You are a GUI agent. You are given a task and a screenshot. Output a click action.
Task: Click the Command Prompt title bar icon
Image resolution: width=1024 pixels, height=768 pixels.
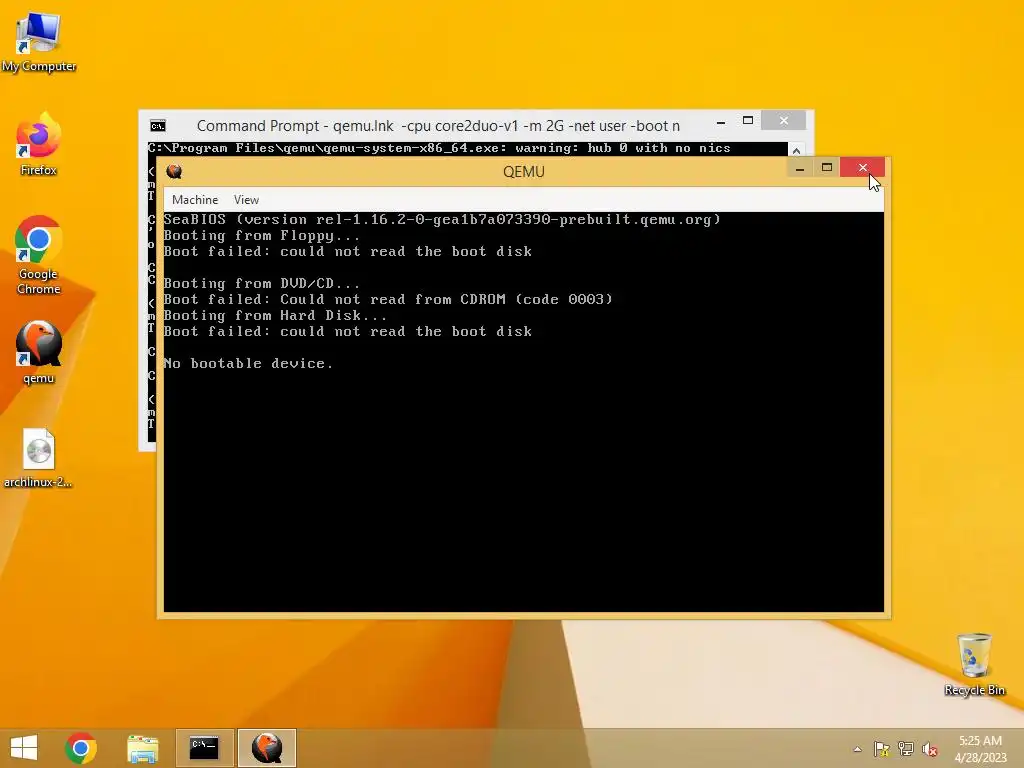(158, 125)
